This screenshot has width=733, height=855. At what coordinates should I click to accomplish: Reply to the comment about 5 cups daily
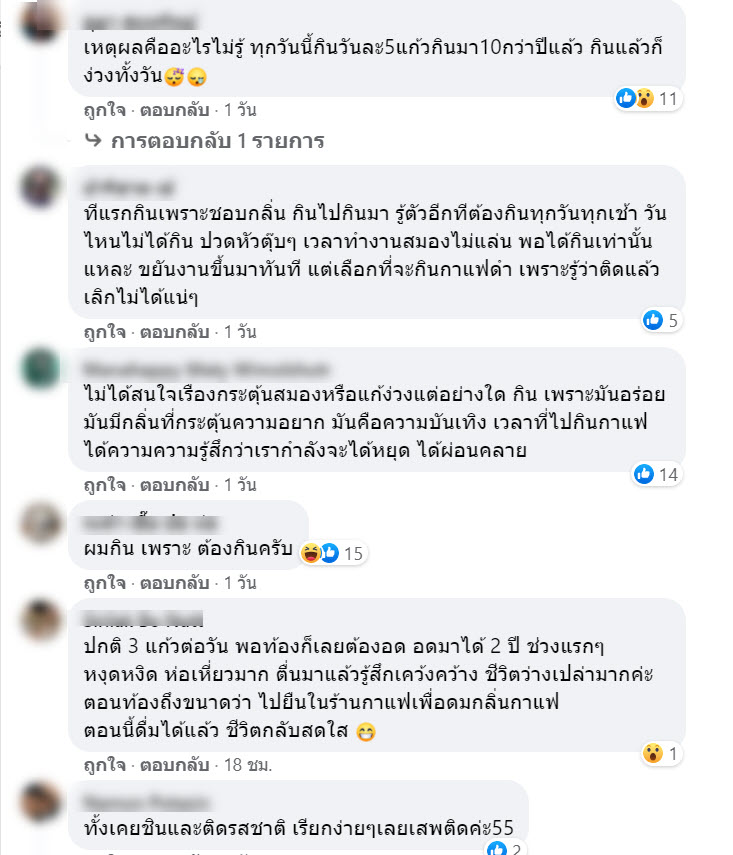point(175,110)
